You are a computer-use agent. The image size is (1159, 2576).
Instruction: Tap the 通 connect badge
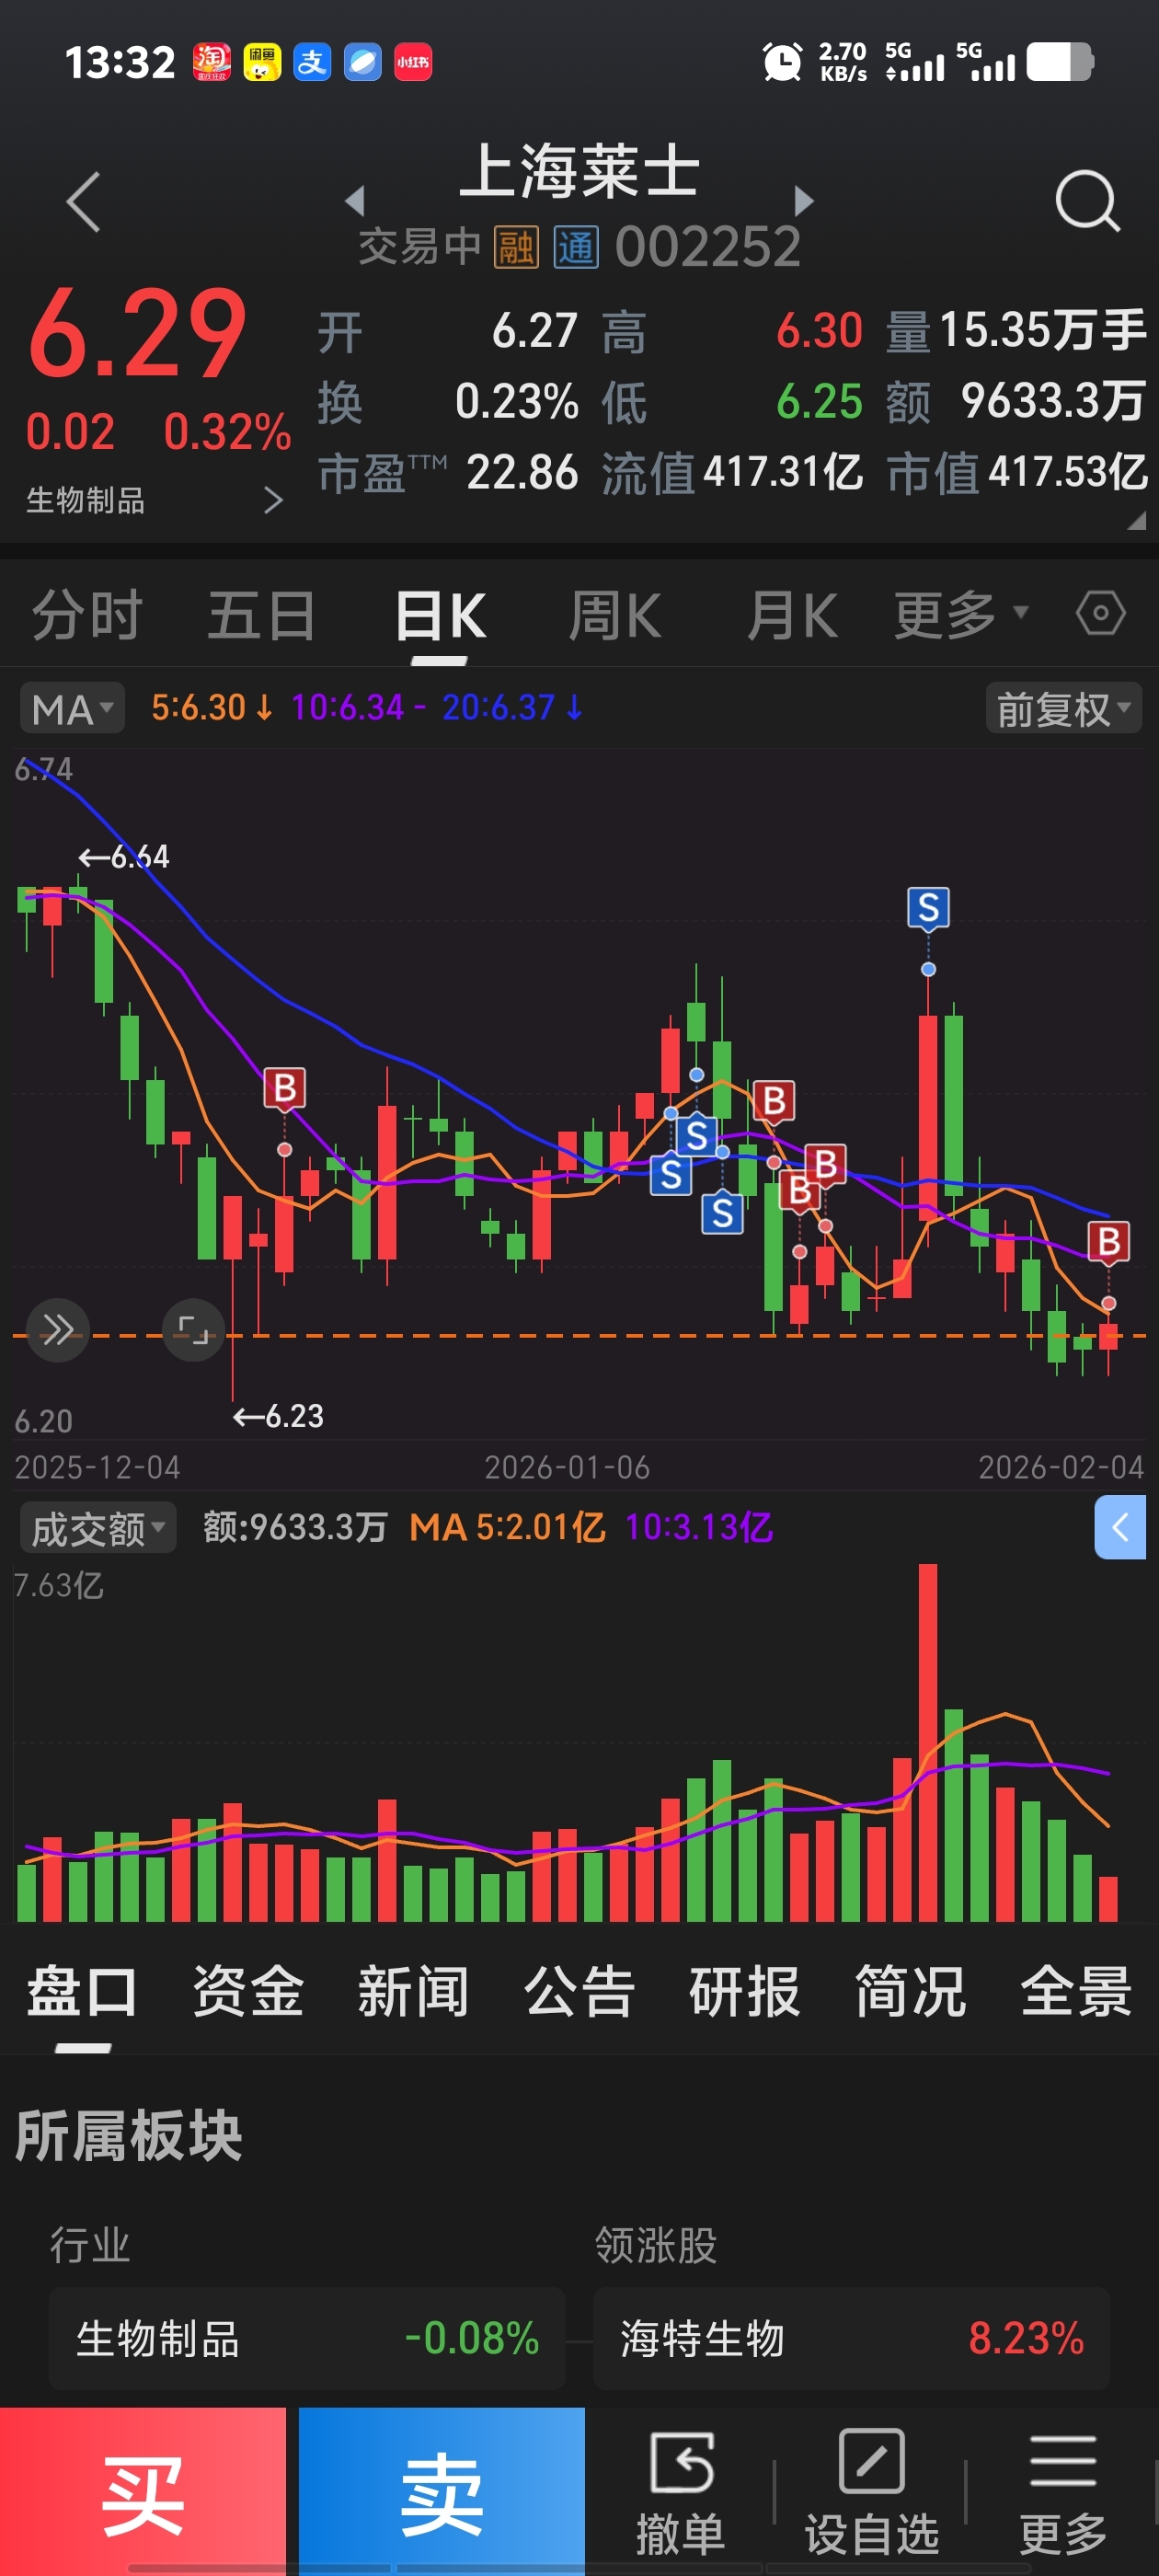pos(576,247)
